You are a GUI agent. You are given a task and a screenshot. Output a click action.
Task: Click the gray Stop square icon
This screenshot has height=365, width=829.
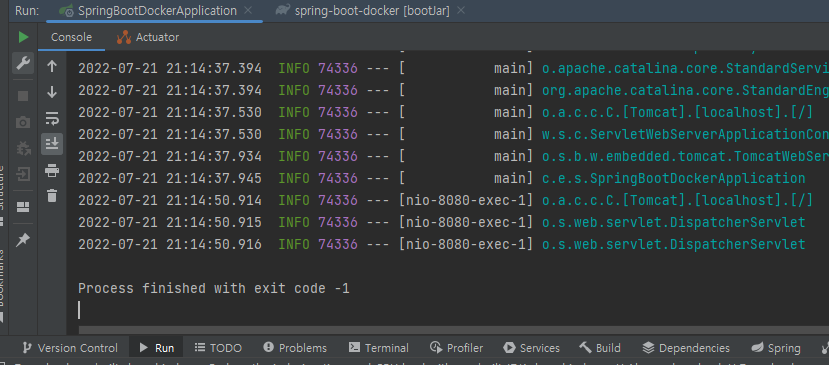click(23, 96)
